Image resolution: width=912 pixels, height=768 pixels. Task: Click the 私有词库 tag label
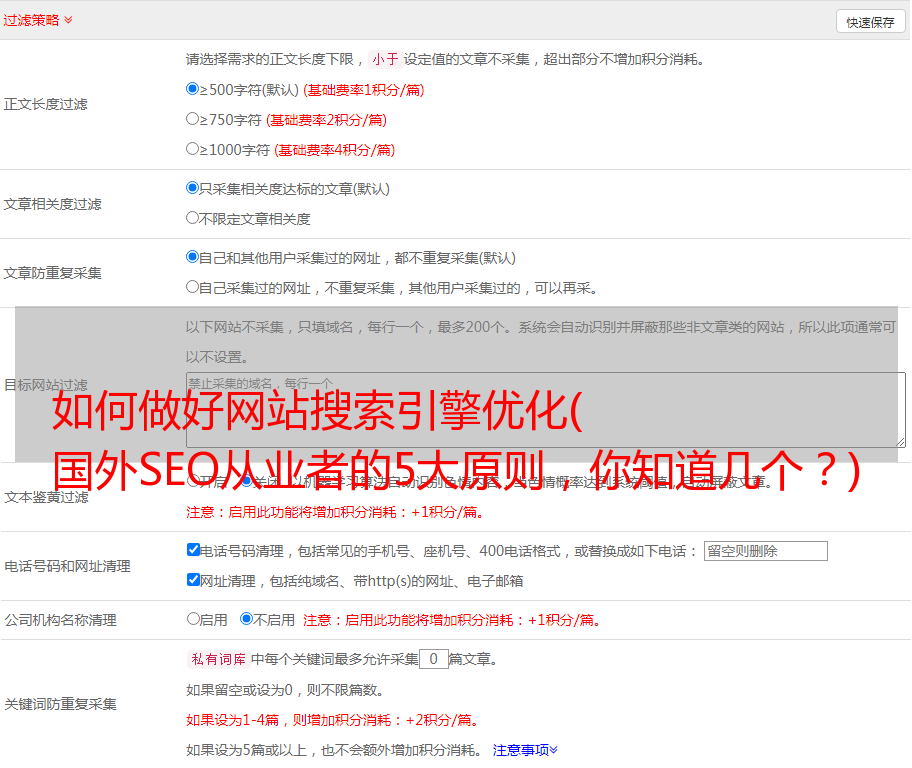coord(217,659)
